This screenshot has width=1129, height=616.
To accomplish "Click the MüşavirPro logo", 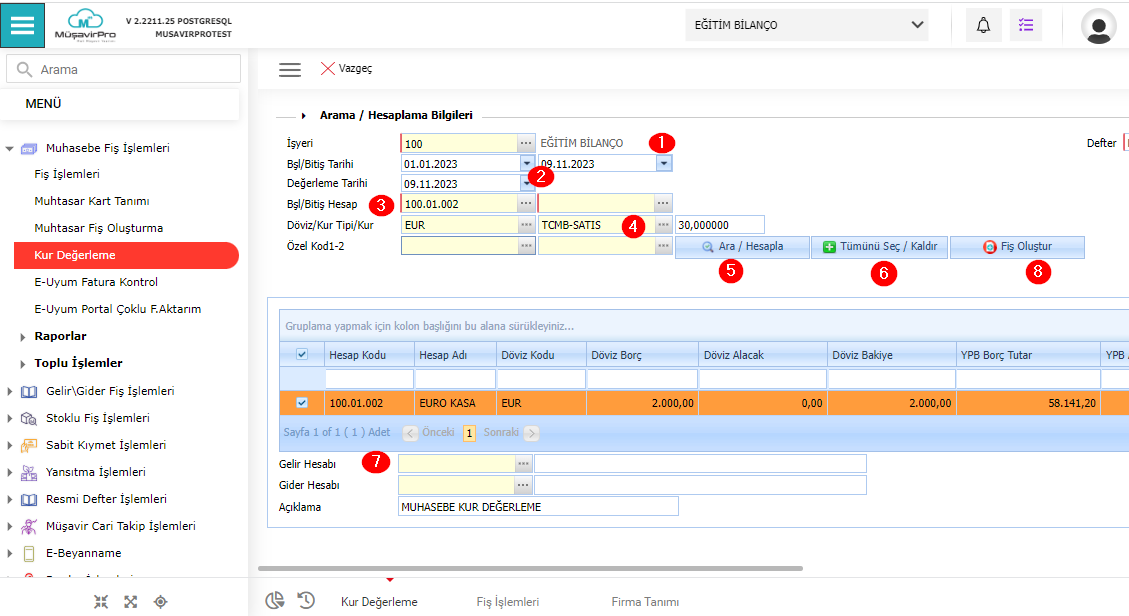I will [x=85, y=25].
